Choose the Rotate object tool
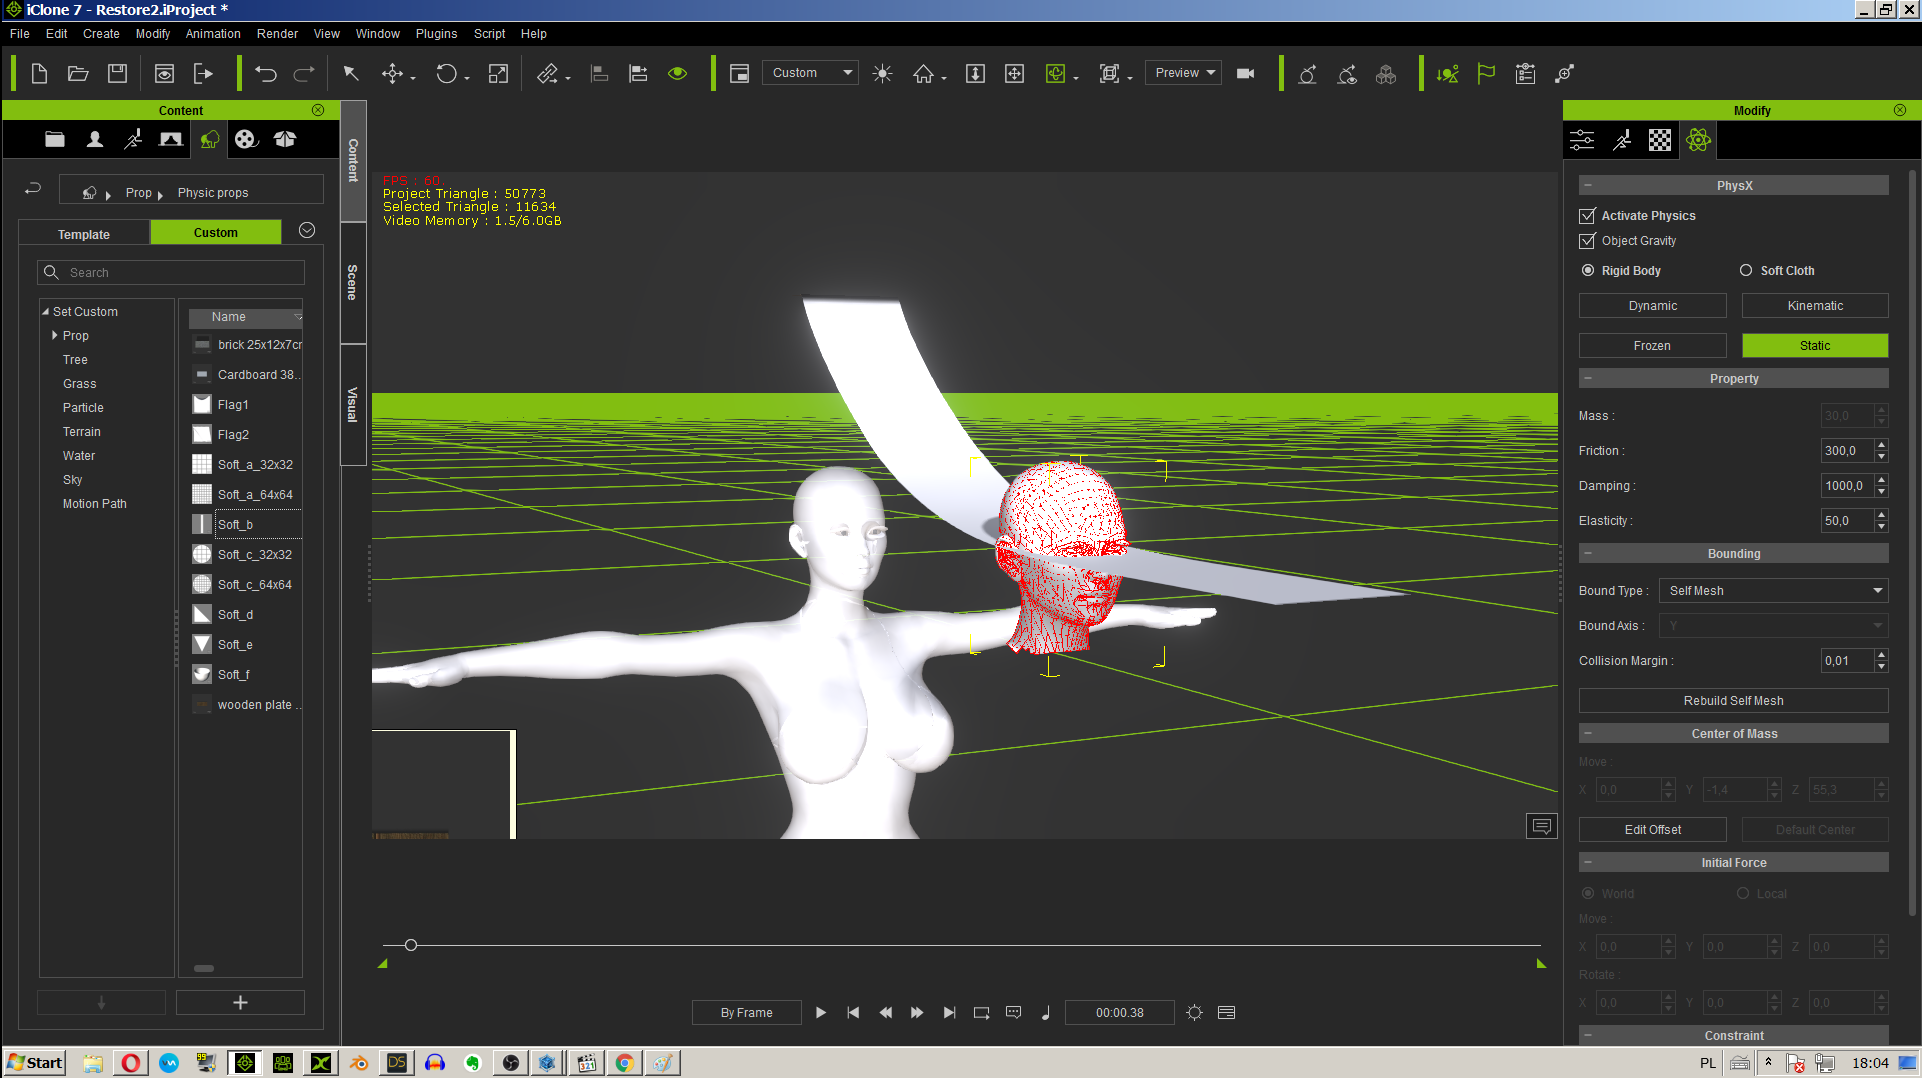 (446, 73)
